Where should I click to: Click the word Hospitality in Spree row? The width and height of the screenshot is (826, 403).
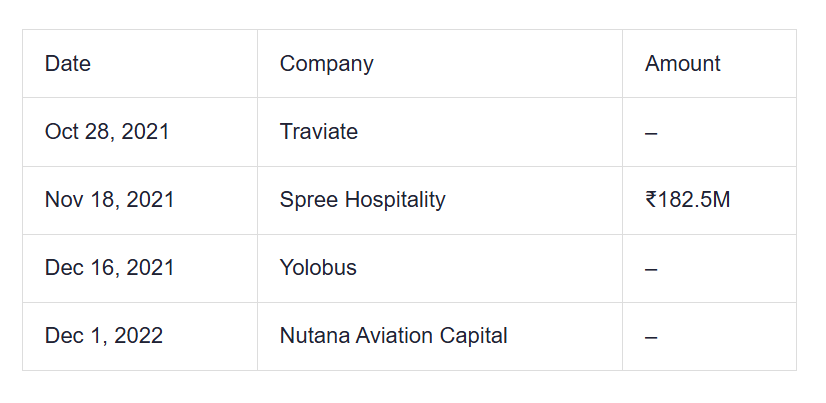point(395,200)
